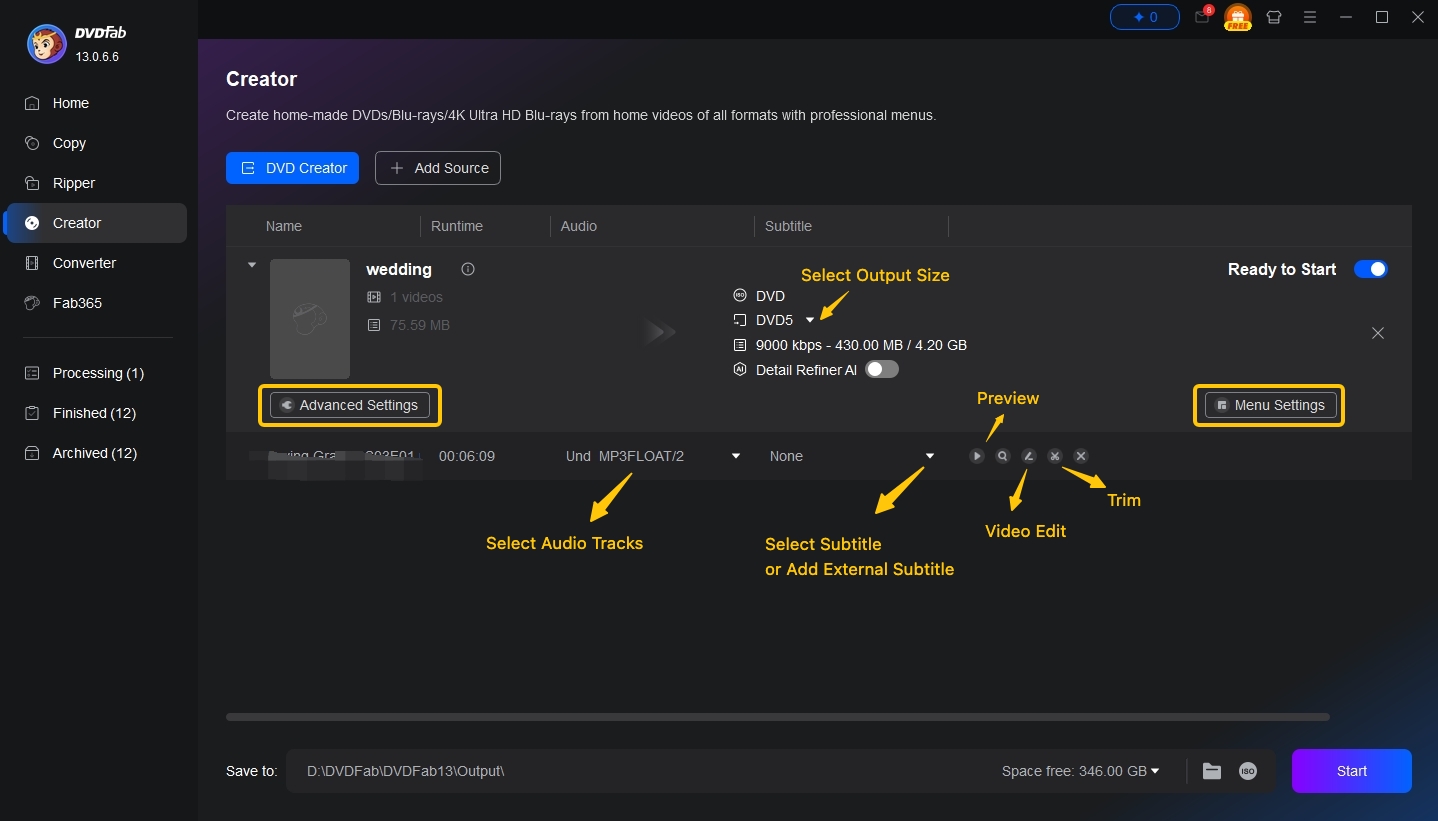
Task: Open the DVDFab monkey logo
Action: pos(47,44)
